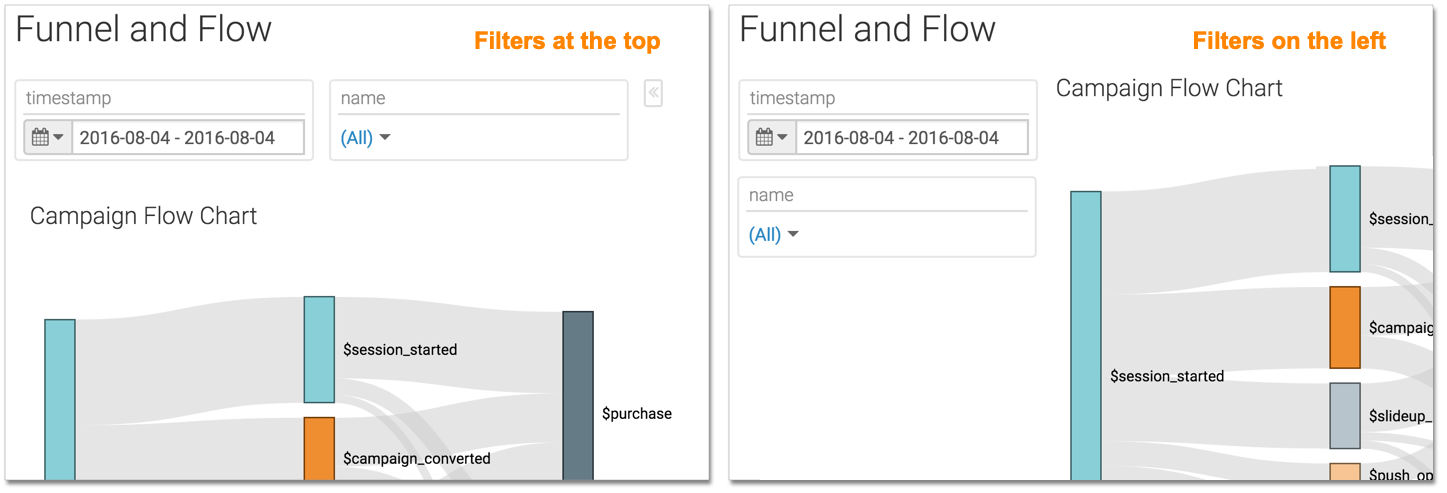The image size is (1447, 493).
Task: Click date range field under 'Filters on the left'
Action: coord(911,138)
